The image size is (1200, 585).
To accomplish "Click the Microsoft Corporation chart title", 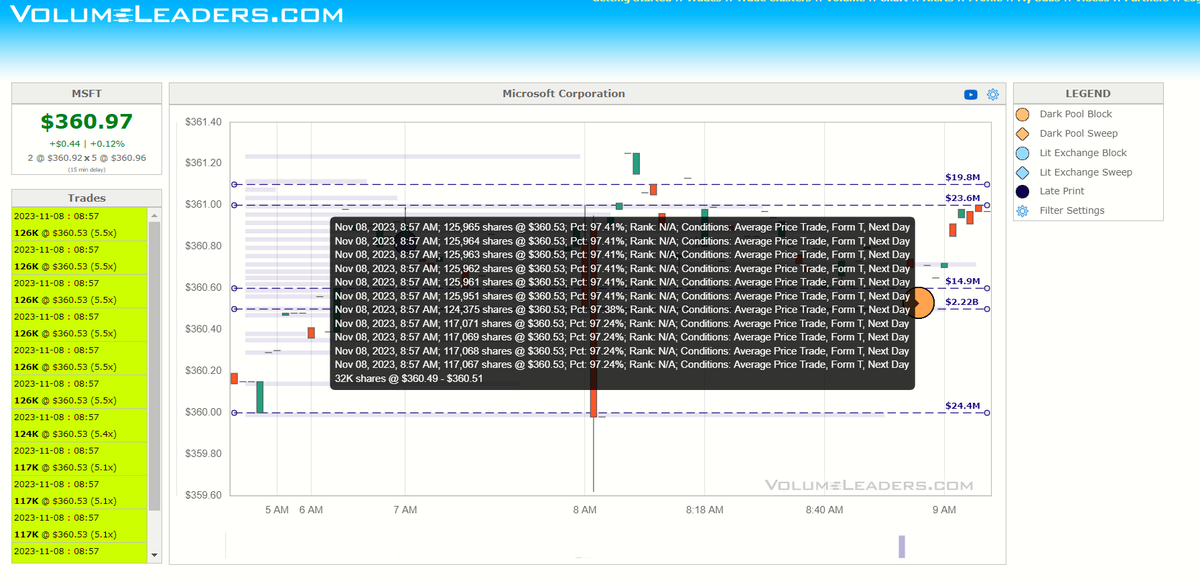I will click(x=563, y=94).
